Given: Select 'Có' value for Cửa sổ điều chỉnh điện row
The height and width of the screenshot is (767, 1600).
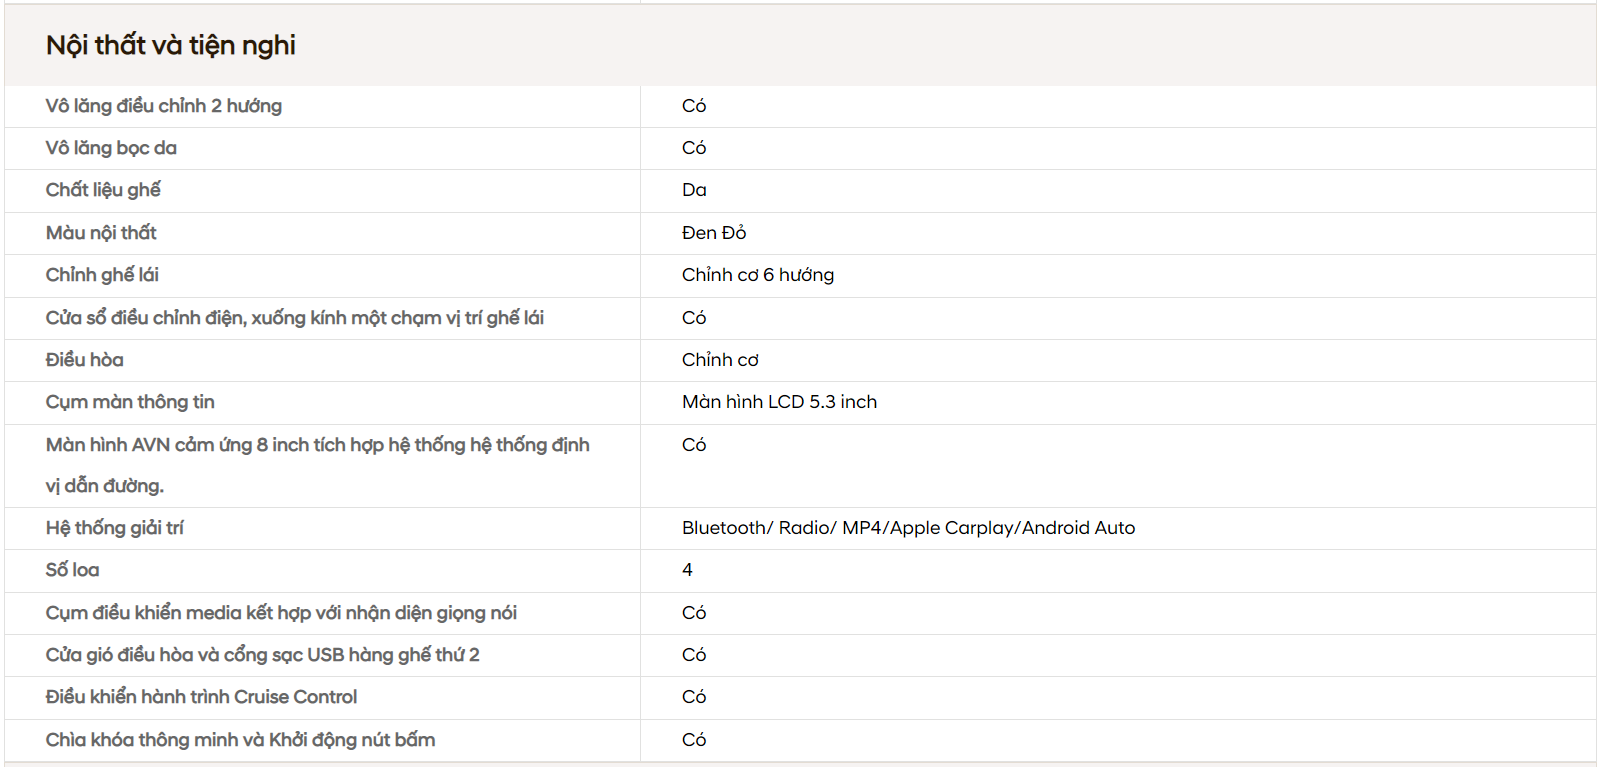Looking at the screenshot, I should (694, 318).
